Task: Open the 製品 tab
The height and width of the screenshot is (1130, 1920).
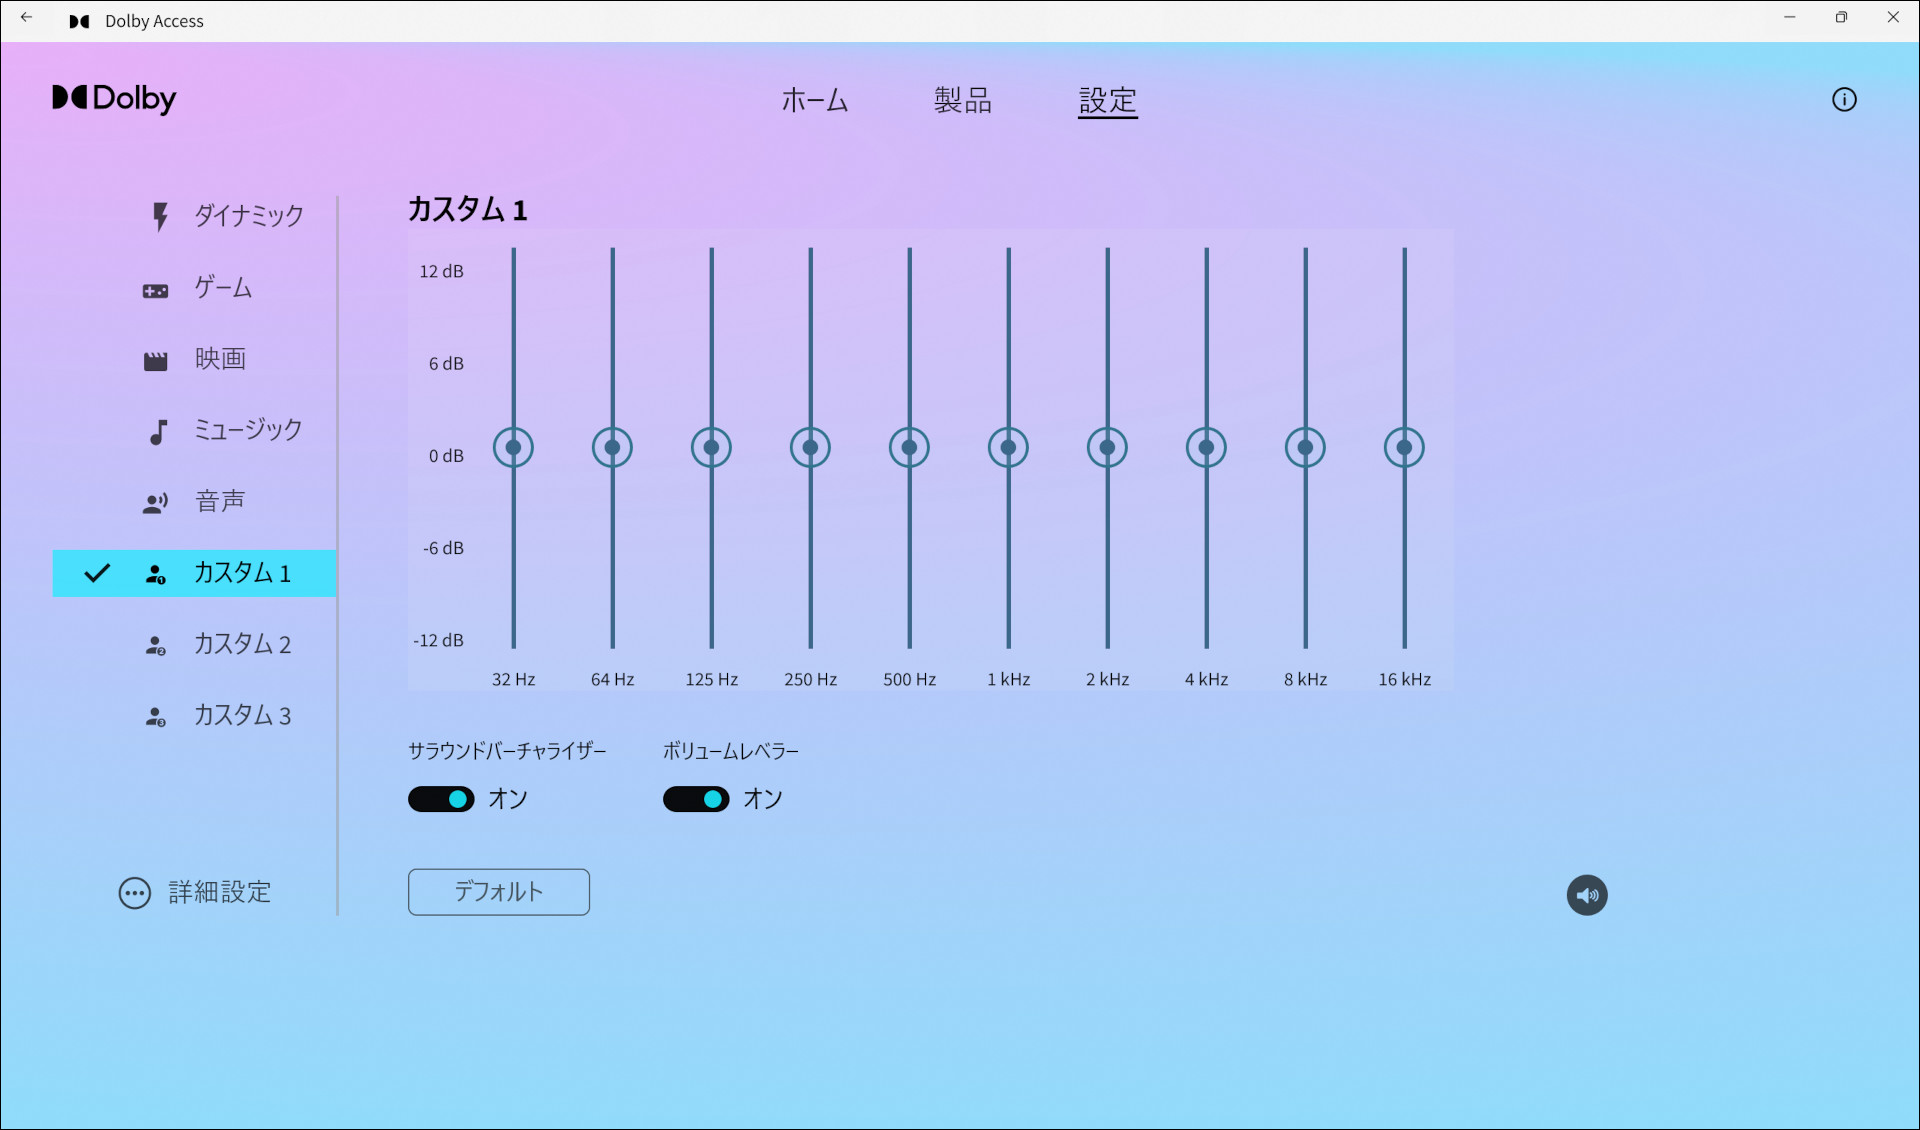Action: 962,100
